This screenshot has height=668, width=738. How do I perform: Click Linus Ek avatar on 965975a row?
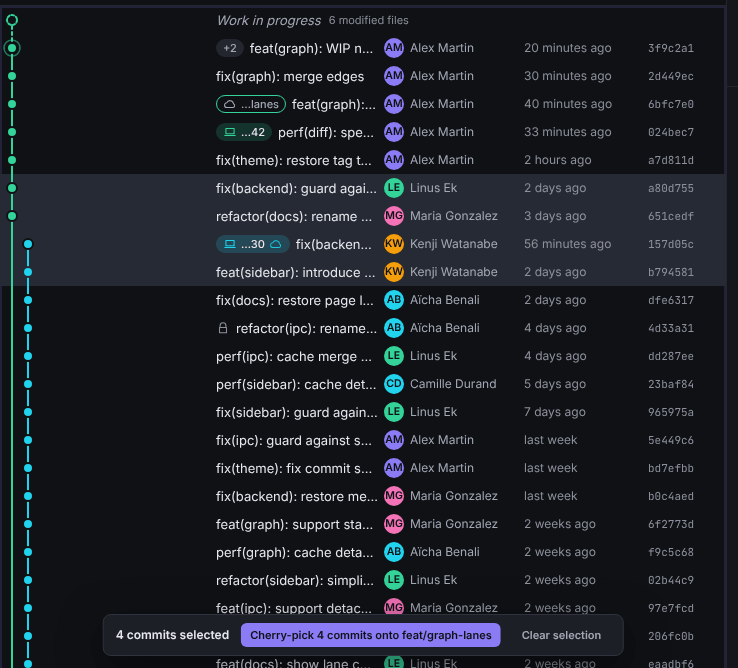pos(394,412)
